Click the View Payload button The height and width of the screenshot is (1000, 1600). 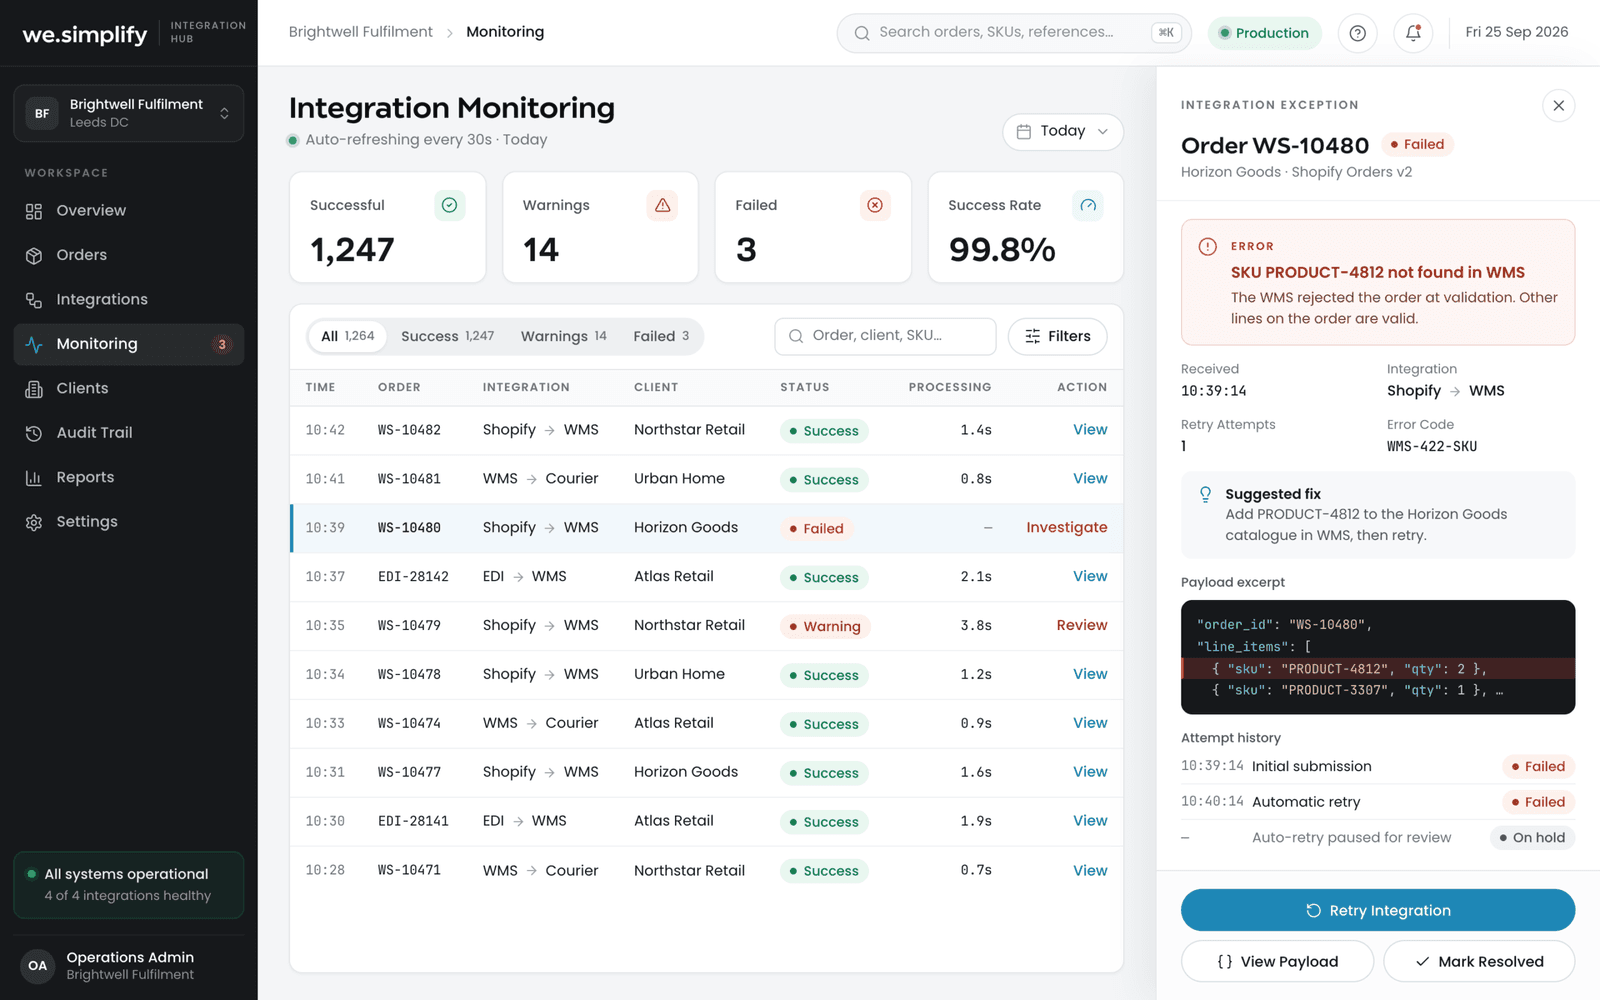[1277, 961]
